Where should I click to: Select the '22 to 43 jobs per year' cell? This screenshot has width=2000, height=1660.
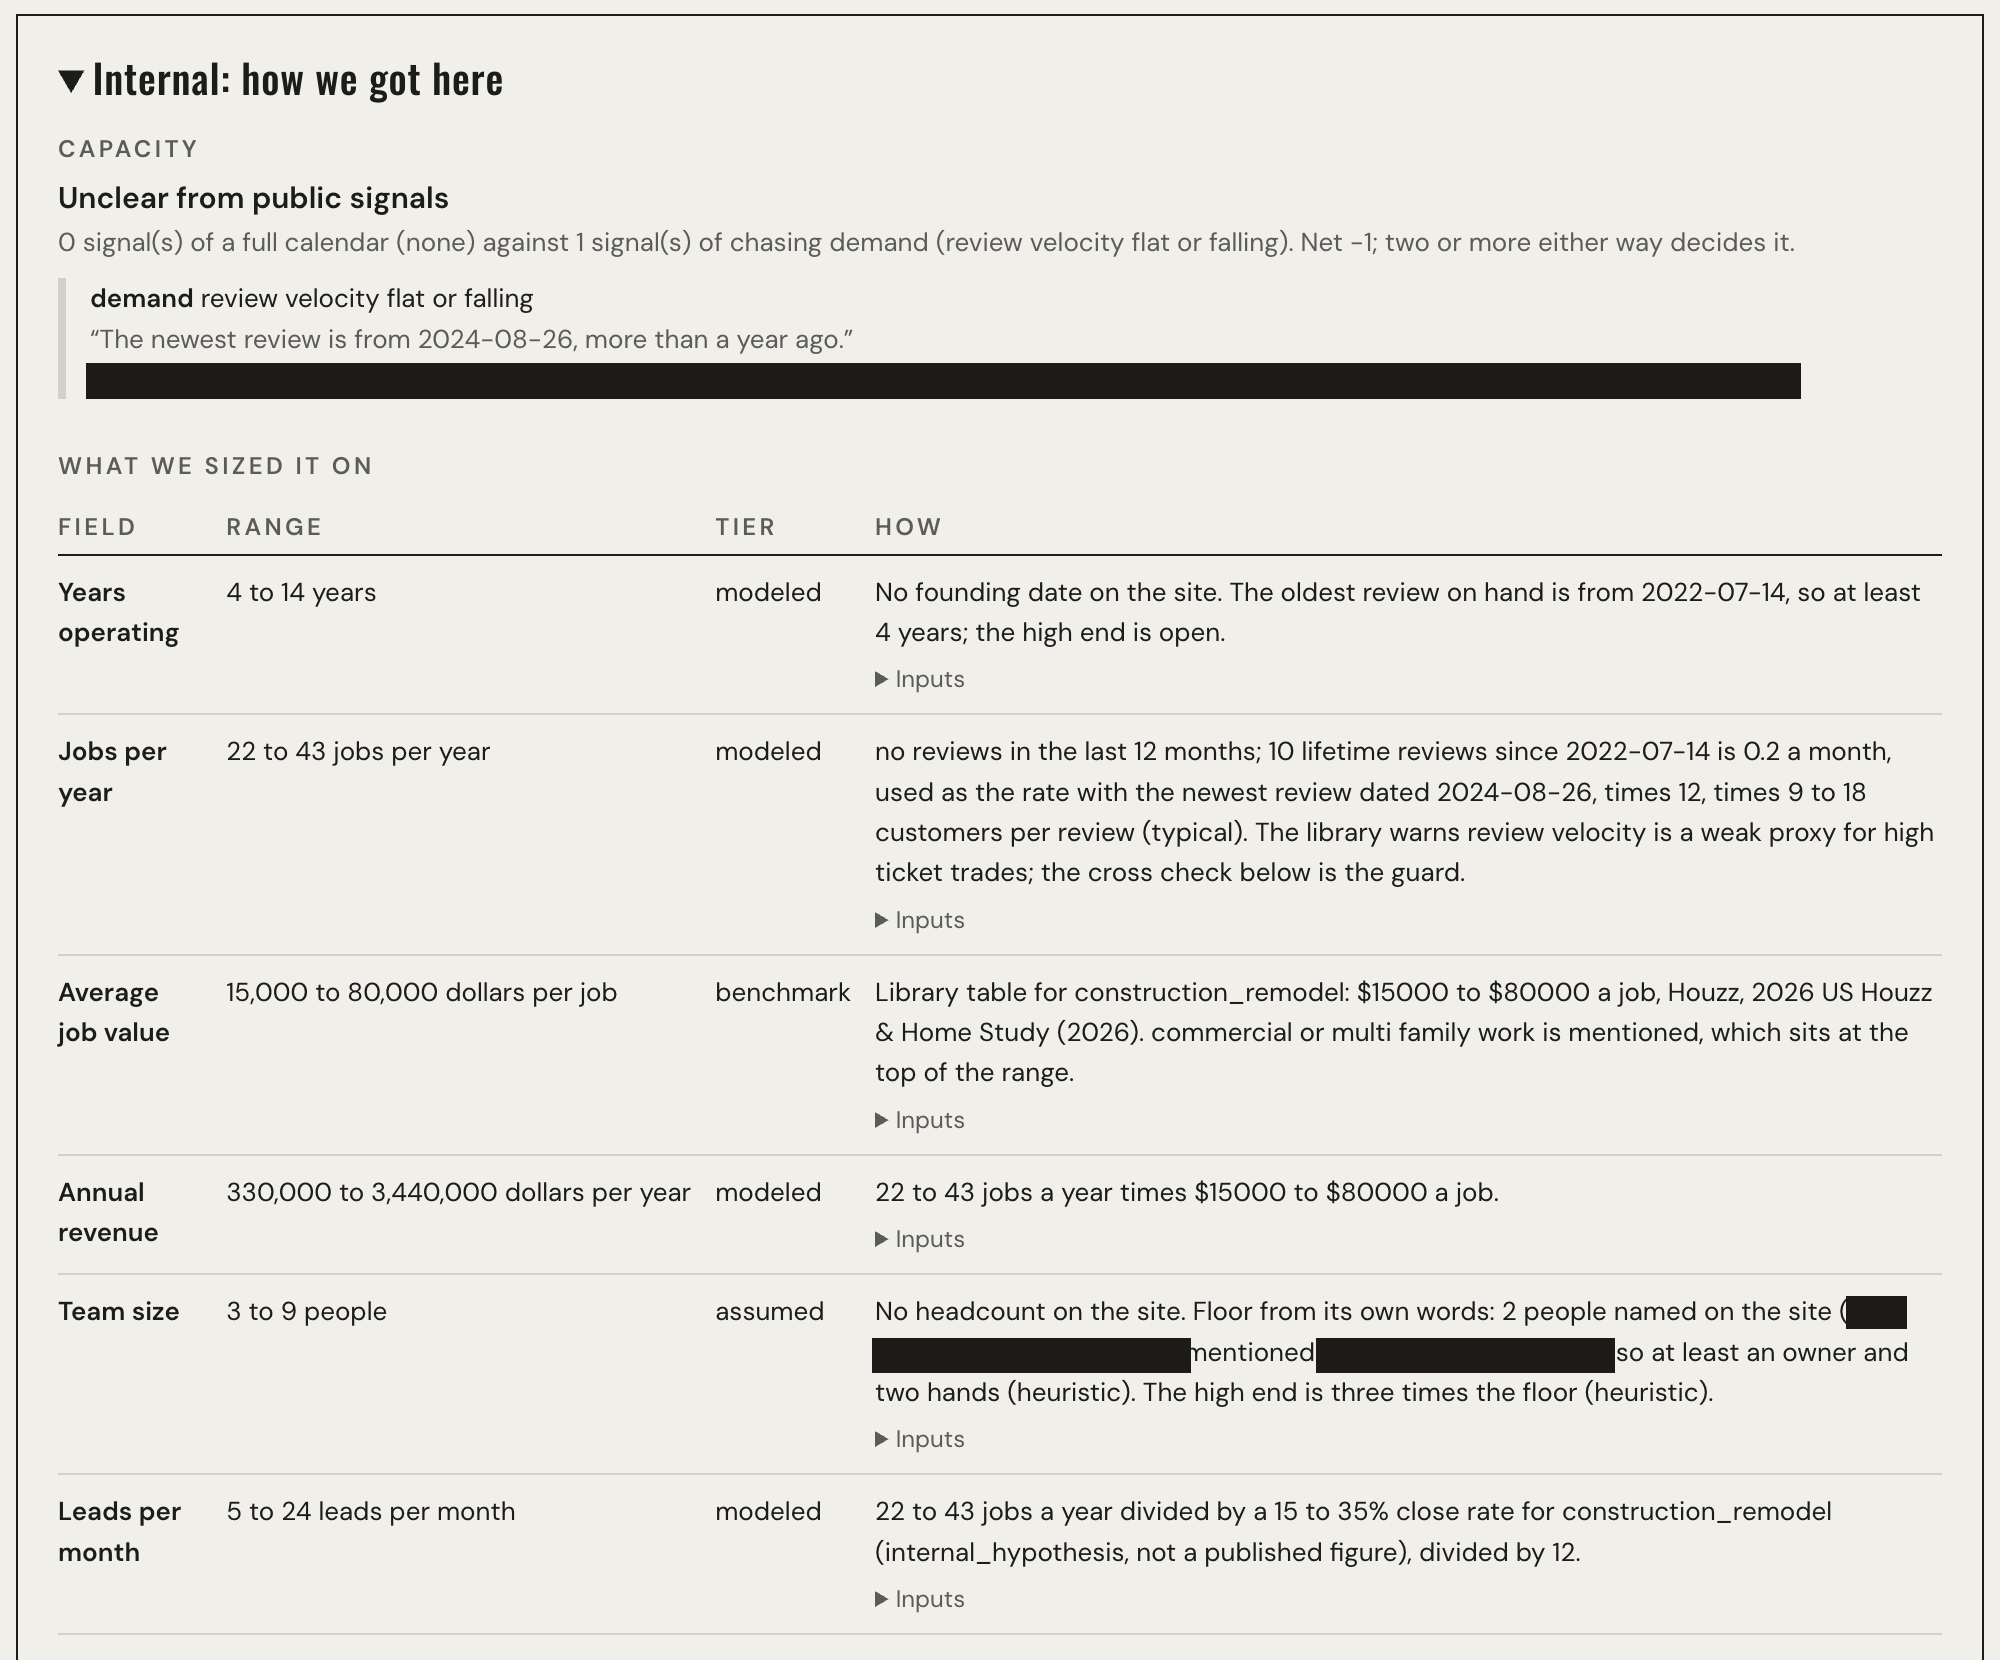click(x=358, y=751)
